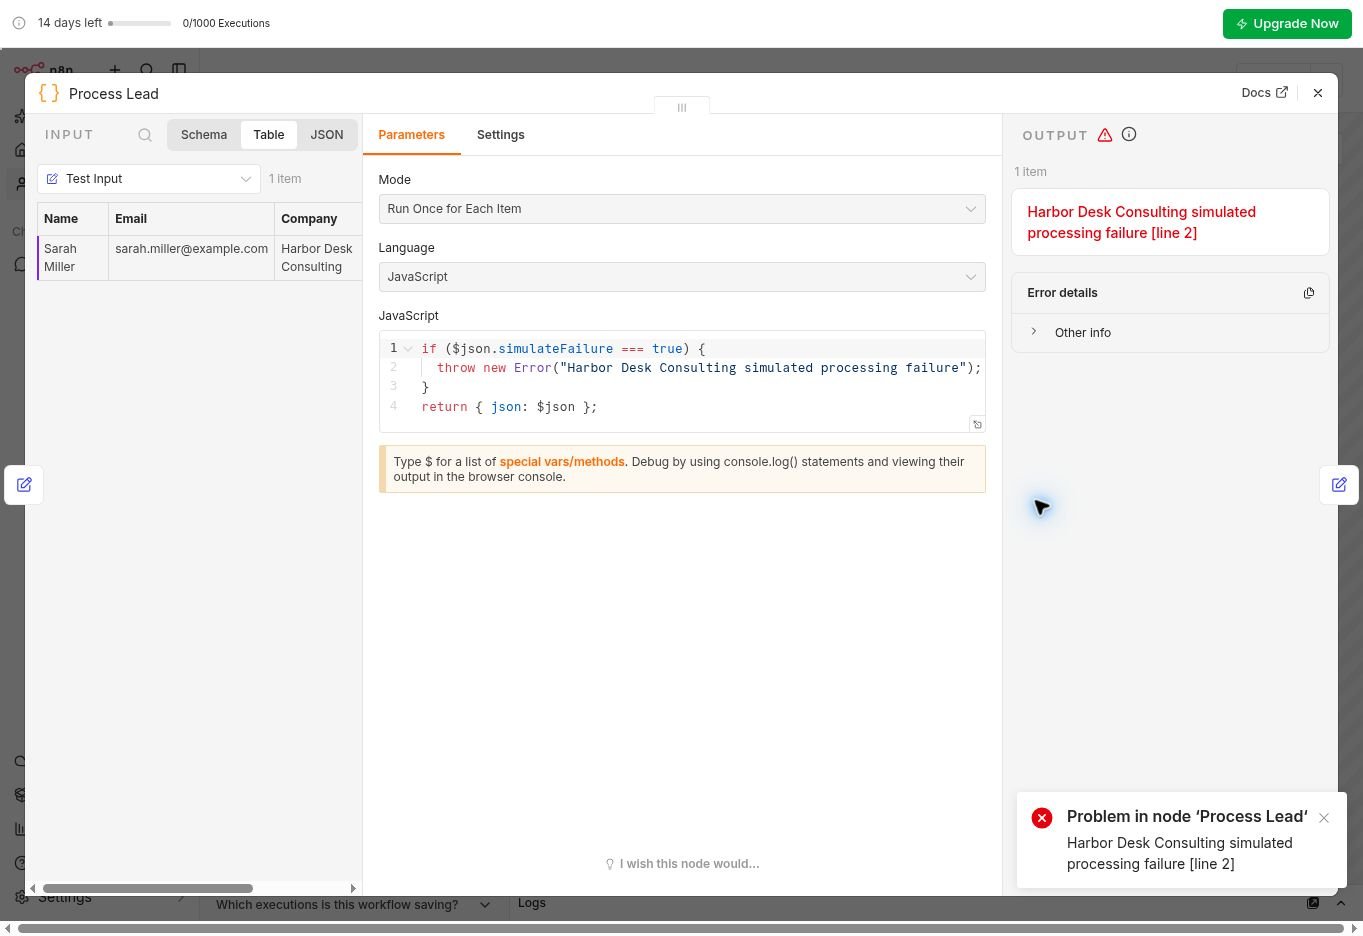Image resolution: width=1363 pixels, height=936 pixels.
Task: Open the Parameters tab
Action: point(411,135)
